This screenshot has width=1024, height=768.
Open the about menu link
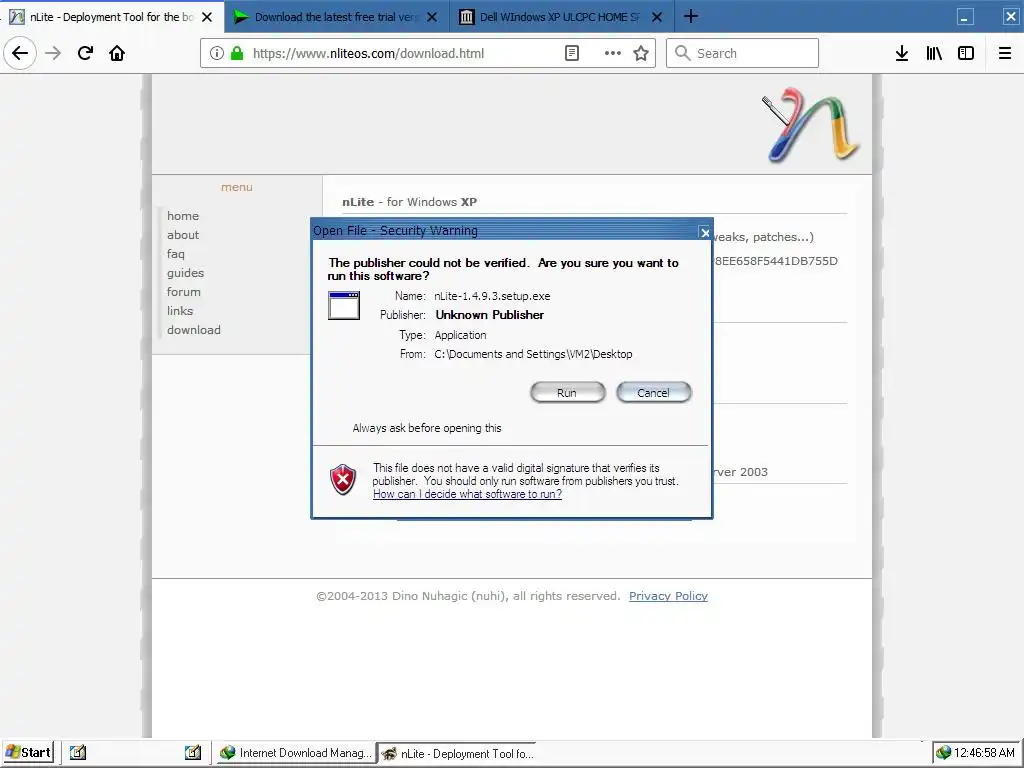click(183, 234)
